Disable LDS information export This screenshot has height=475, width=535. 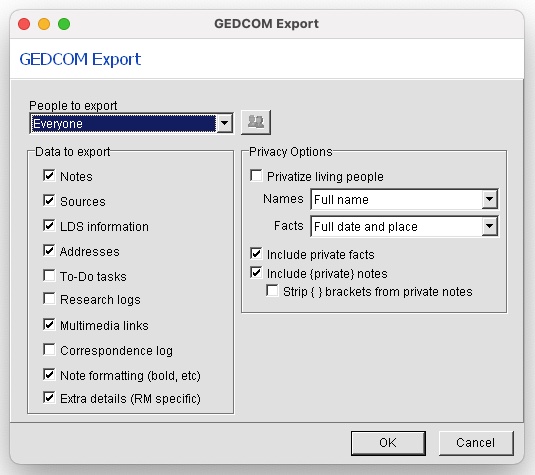coord(49,226)
